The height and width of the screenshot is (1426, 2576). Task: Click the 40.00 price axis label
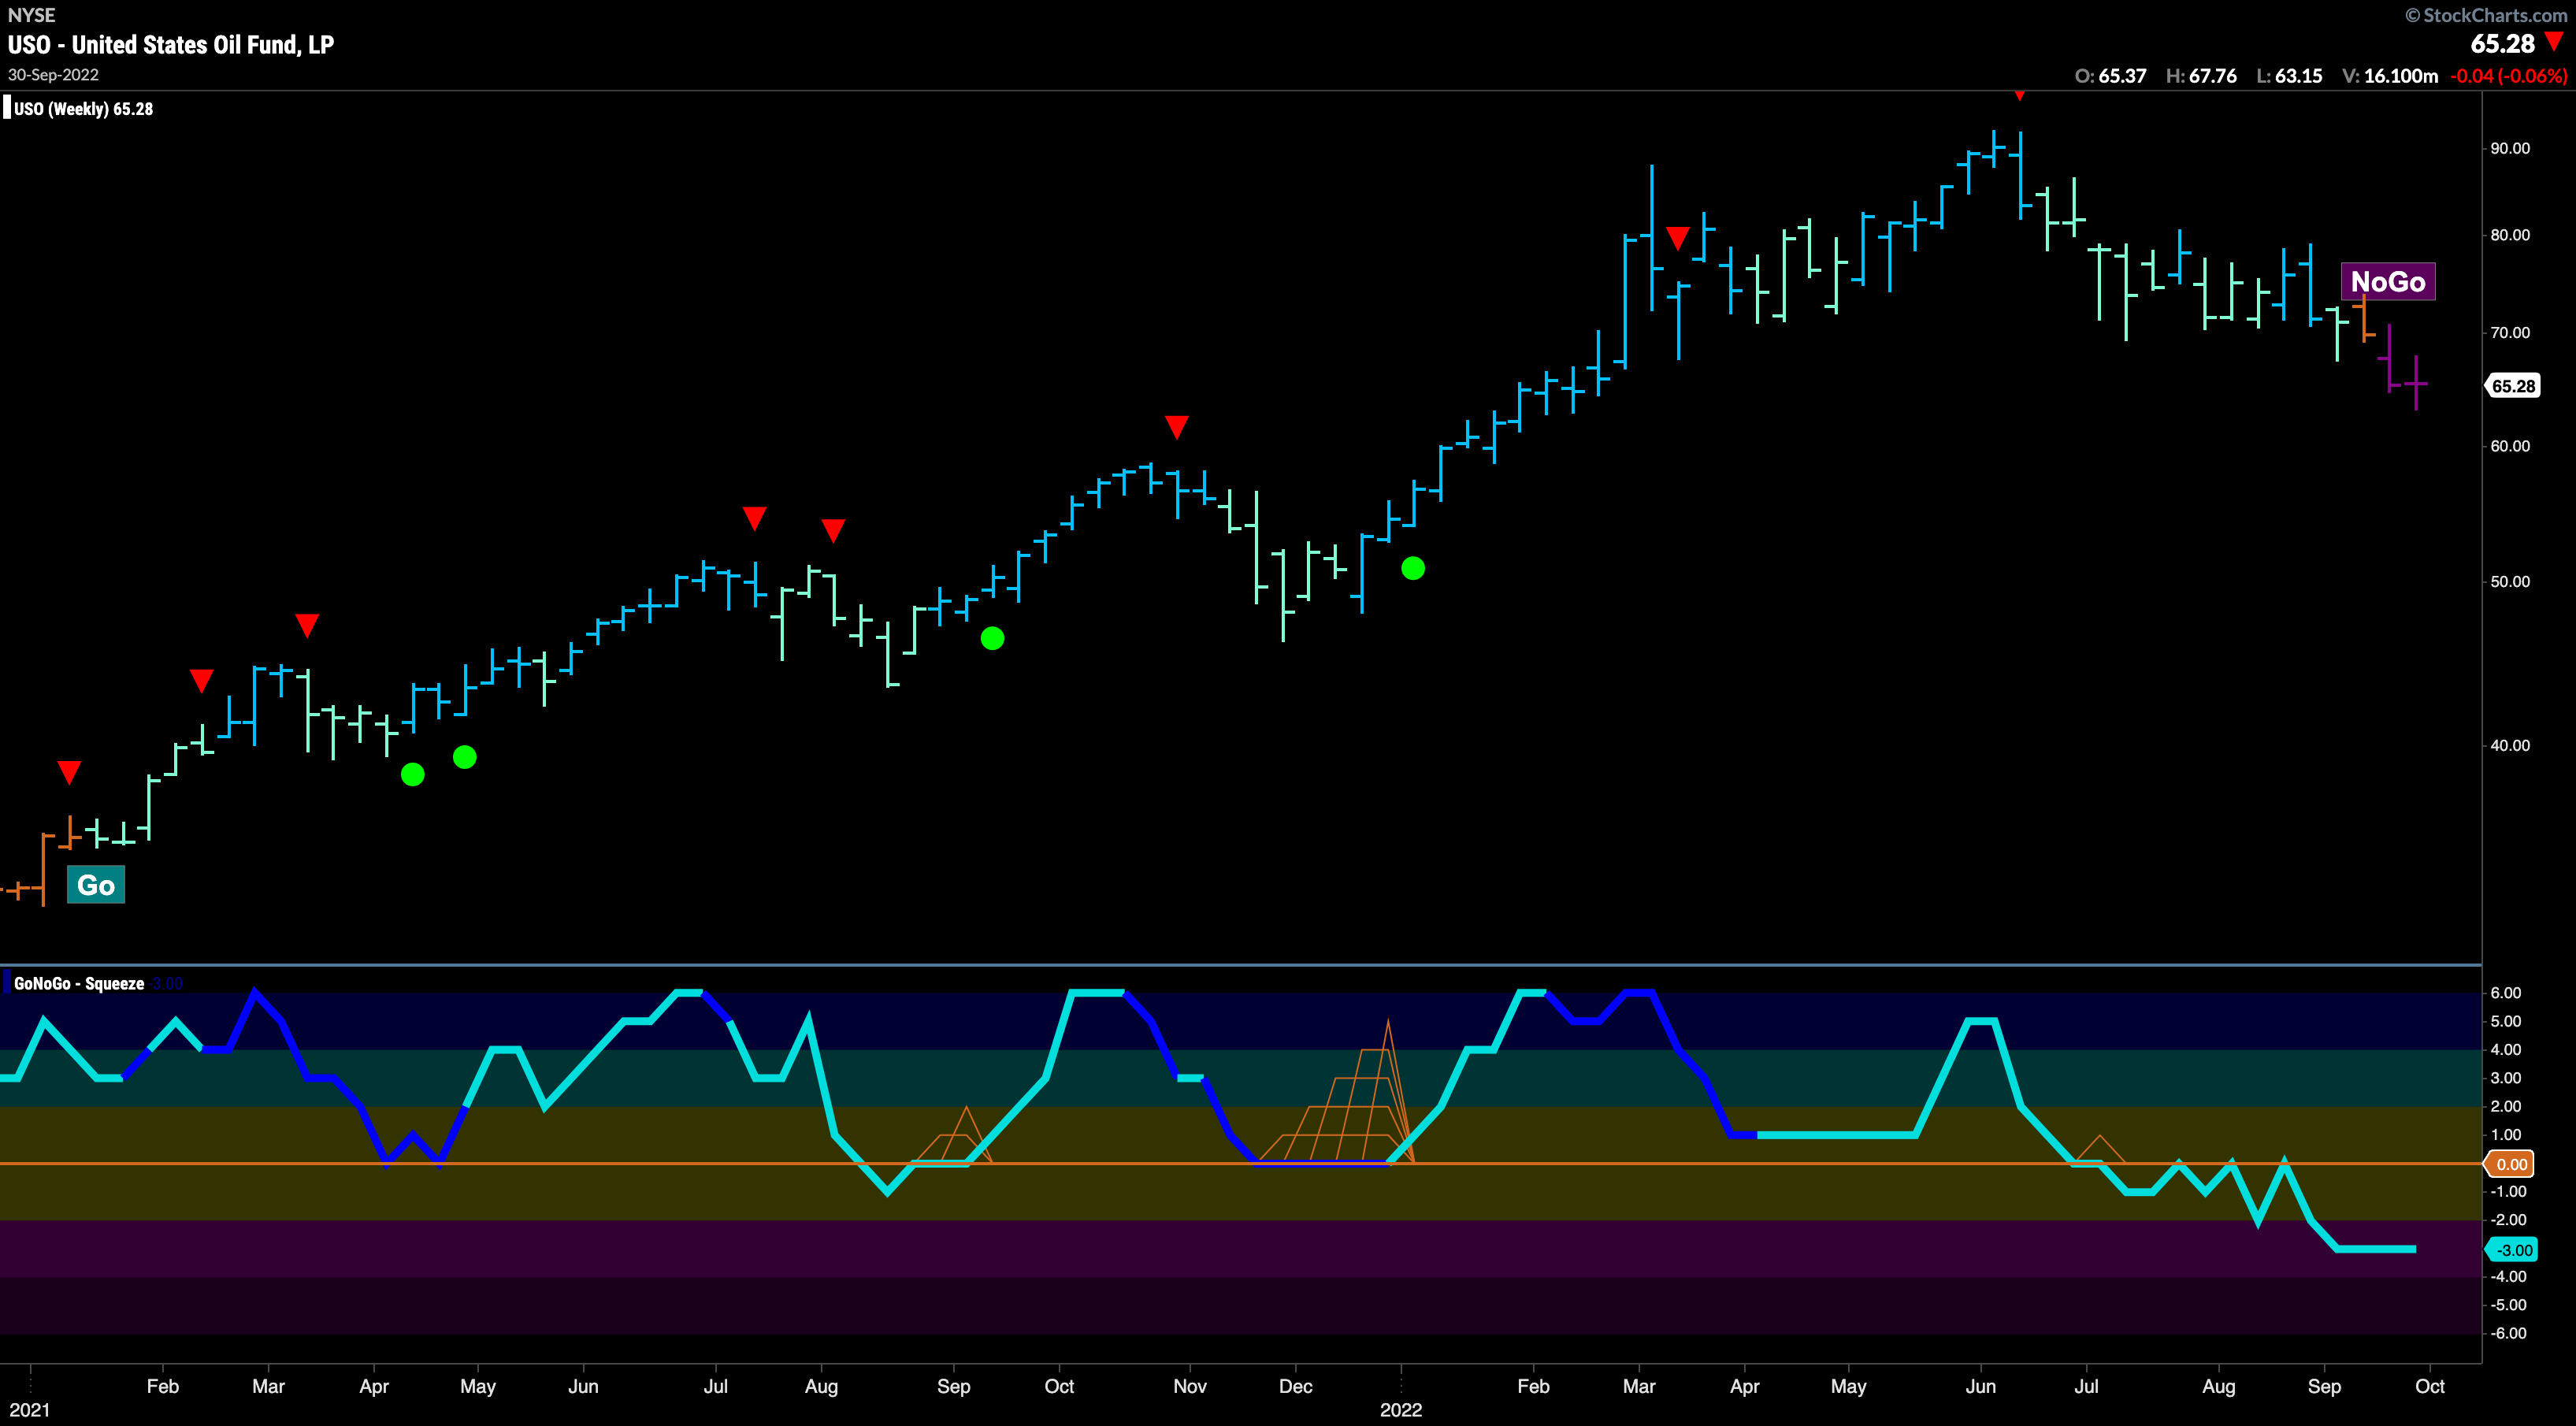pyautogui.click(x=2510, y=745)
